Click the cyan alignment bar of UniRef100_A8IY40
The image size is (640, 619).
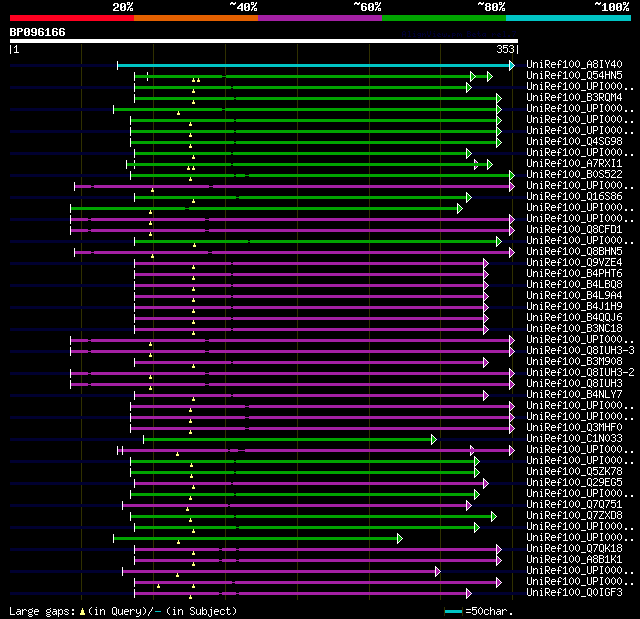pyautogui.click(x=313, y=65)
